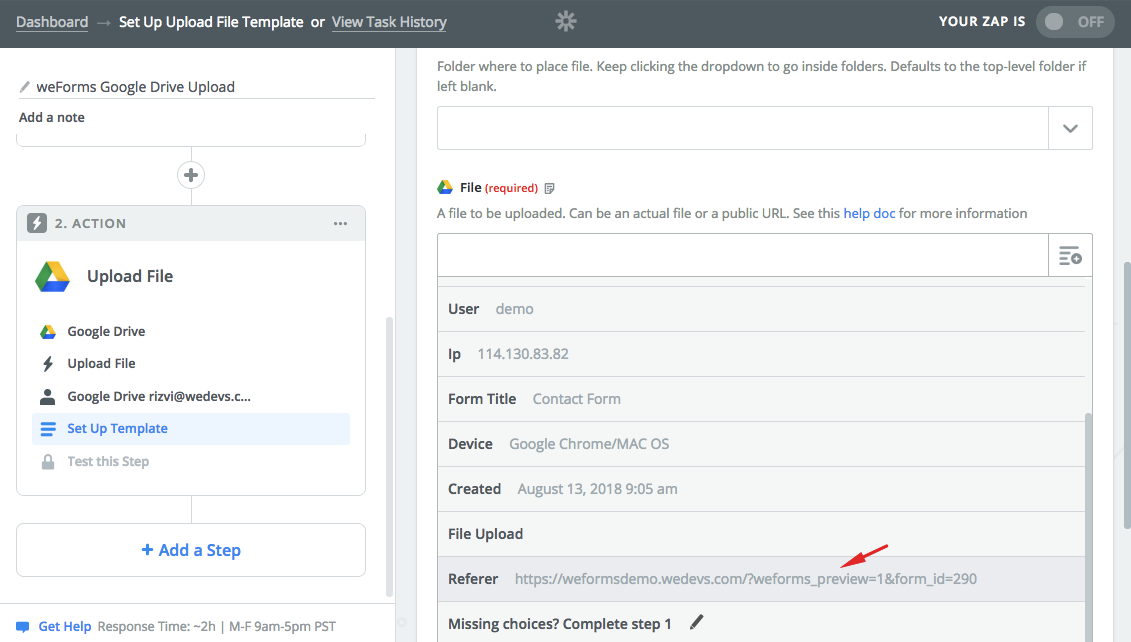Click the File input field
Image resolution: width=1131 pixels, height=642 pixels.
coord(743,255)
